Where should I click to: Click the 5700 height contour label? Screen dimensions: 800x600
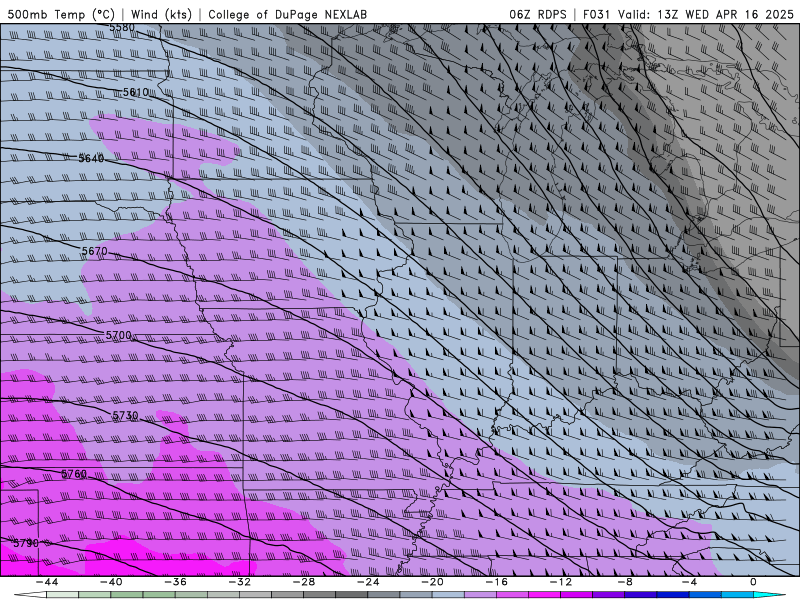click(118, 335)
